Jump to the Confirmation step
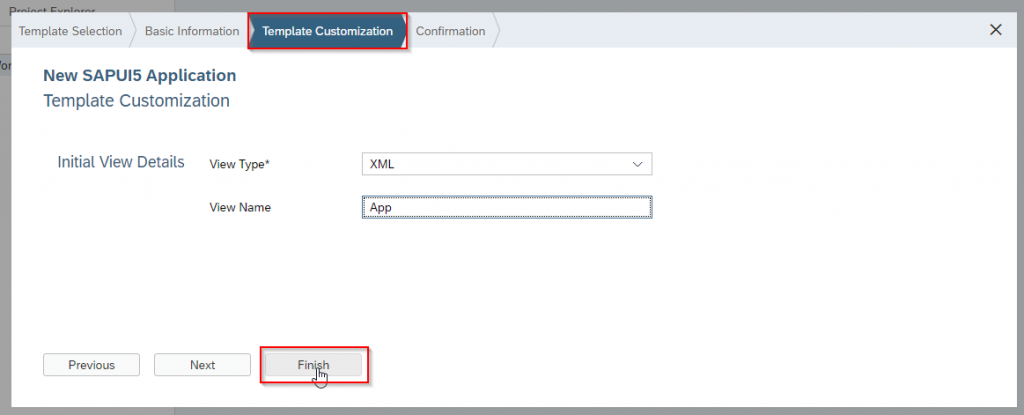This screenshot has width=1024, height=415. pyautogui.click(x=450, y=31)
